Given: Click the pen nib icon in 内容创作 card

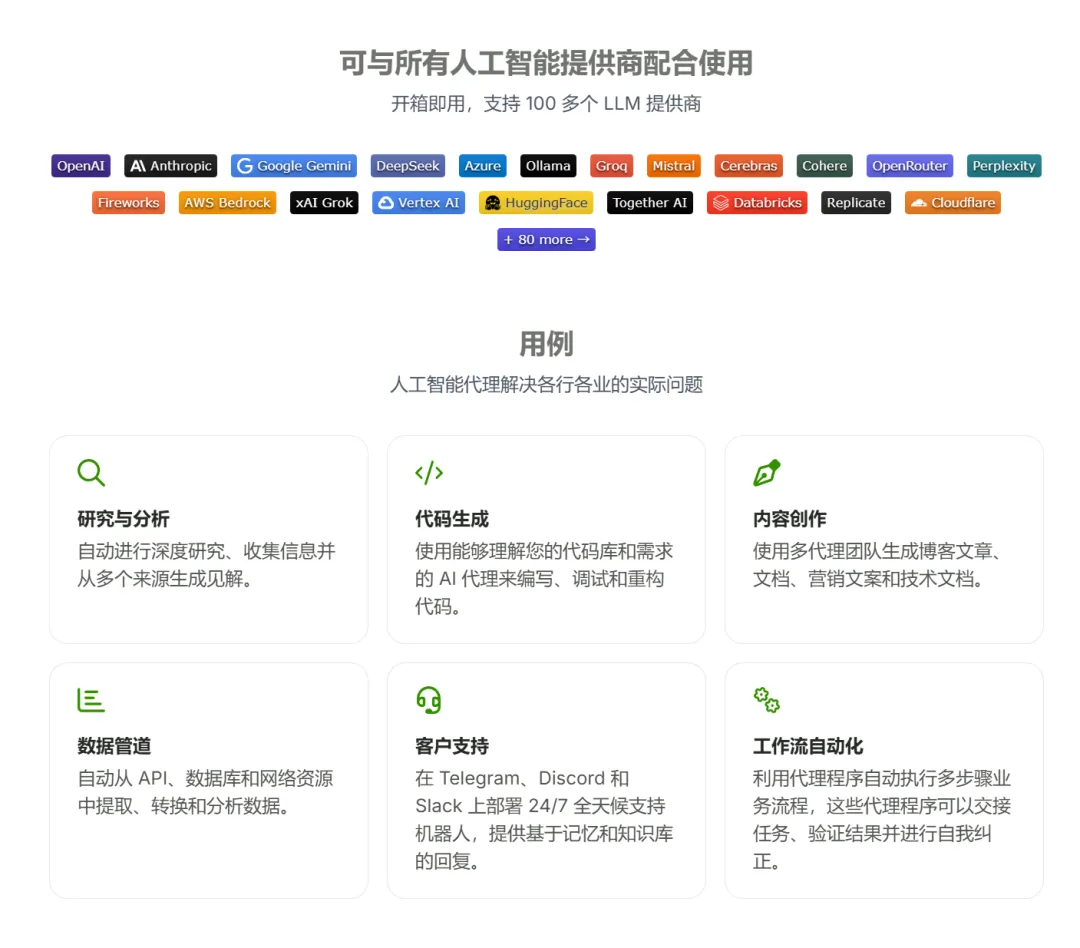Looking at the screenshot, I should [x=767, y=473].
